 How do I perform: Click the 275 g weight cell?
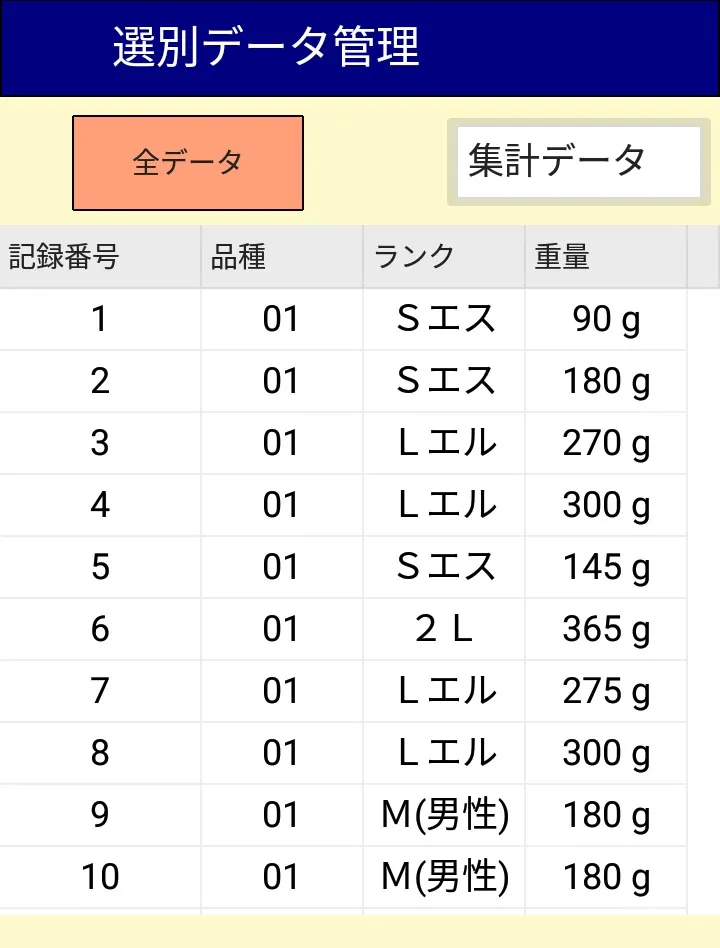[x=606, y=692]
